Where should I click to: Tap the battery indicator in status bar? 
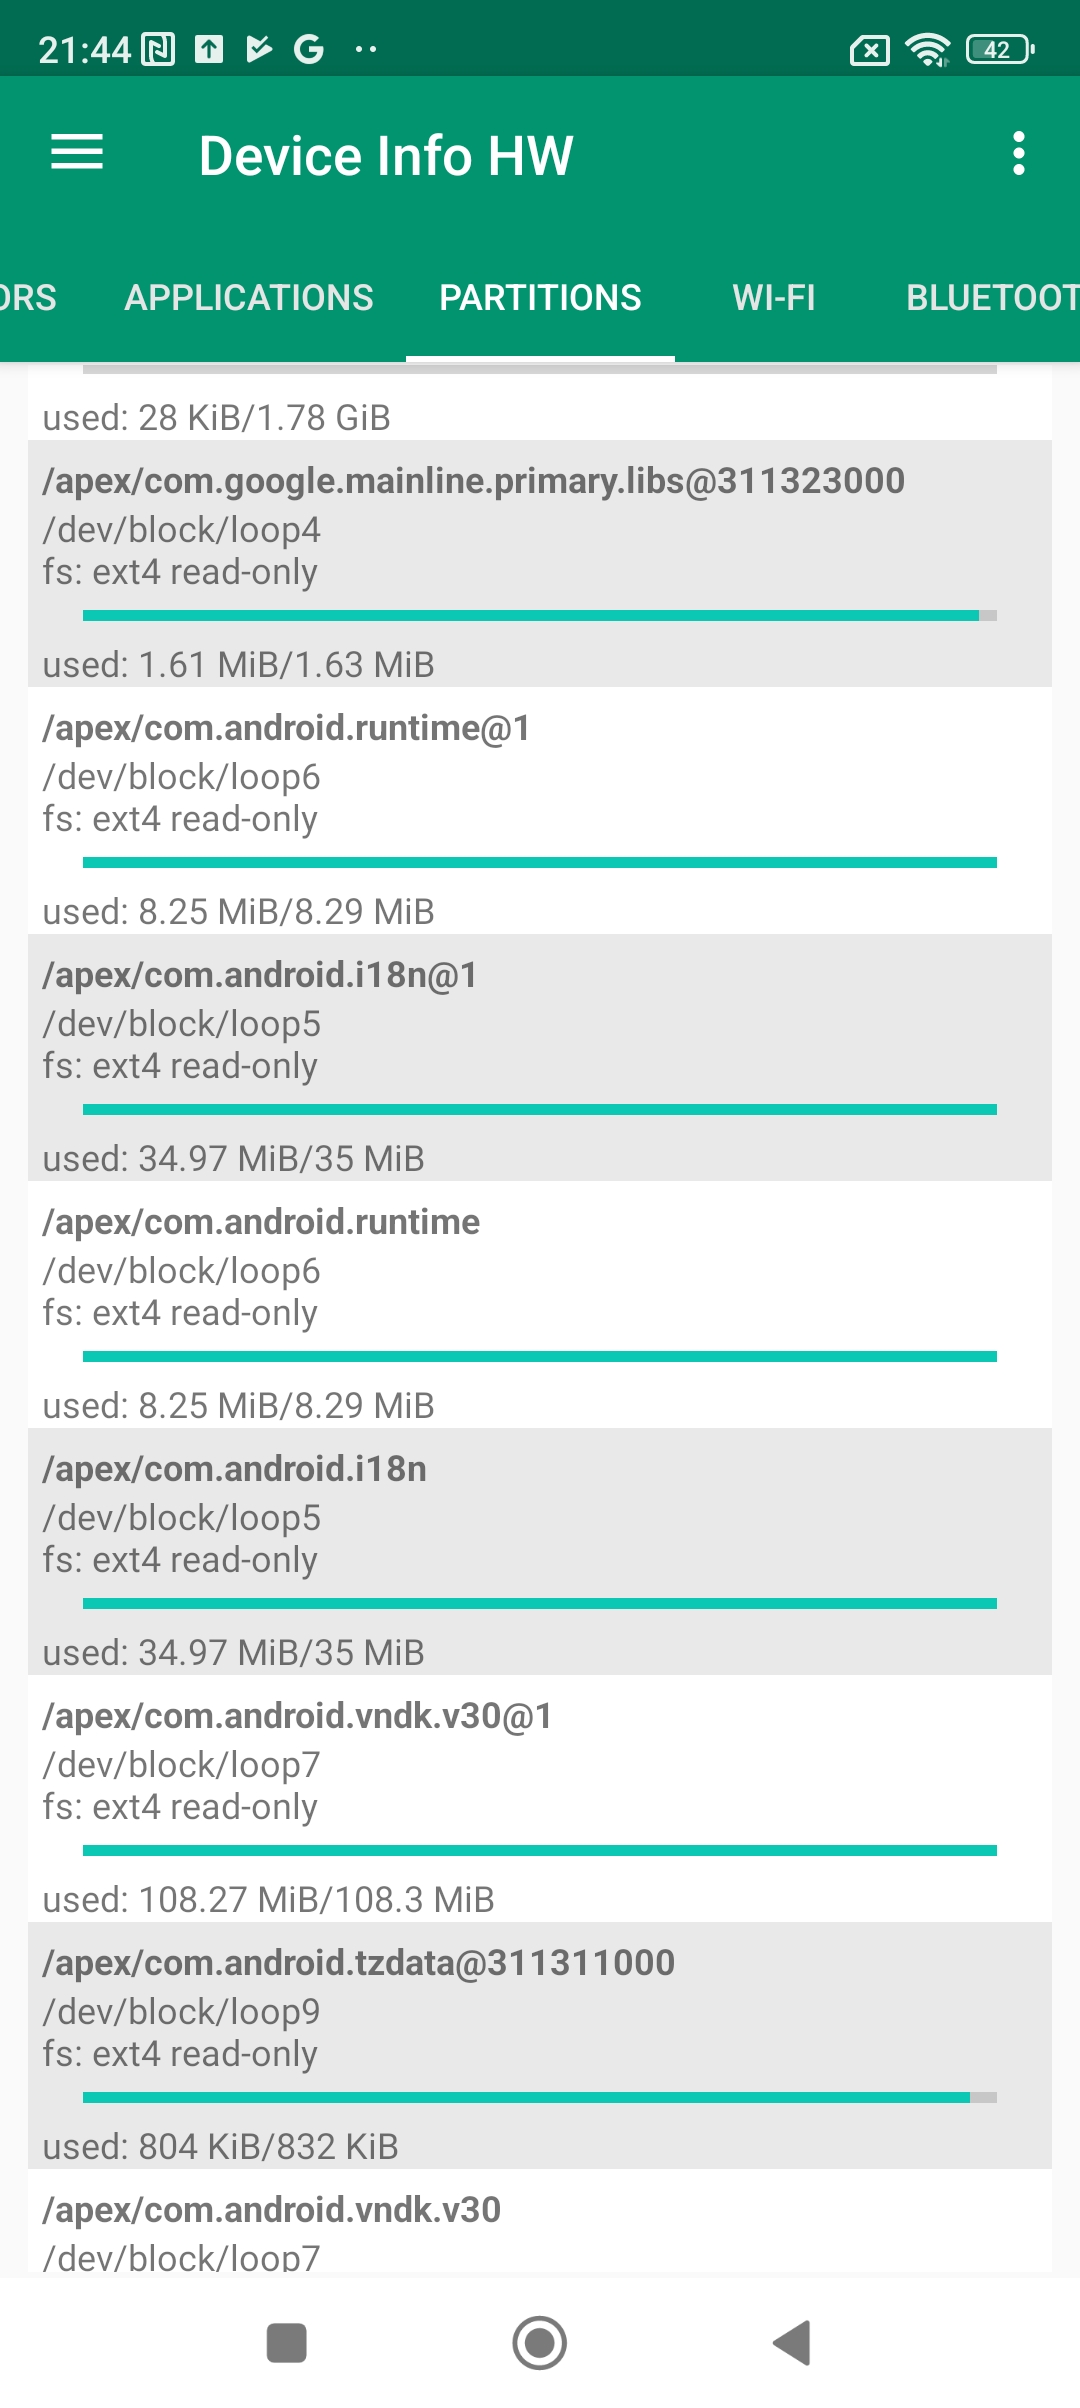999,49
